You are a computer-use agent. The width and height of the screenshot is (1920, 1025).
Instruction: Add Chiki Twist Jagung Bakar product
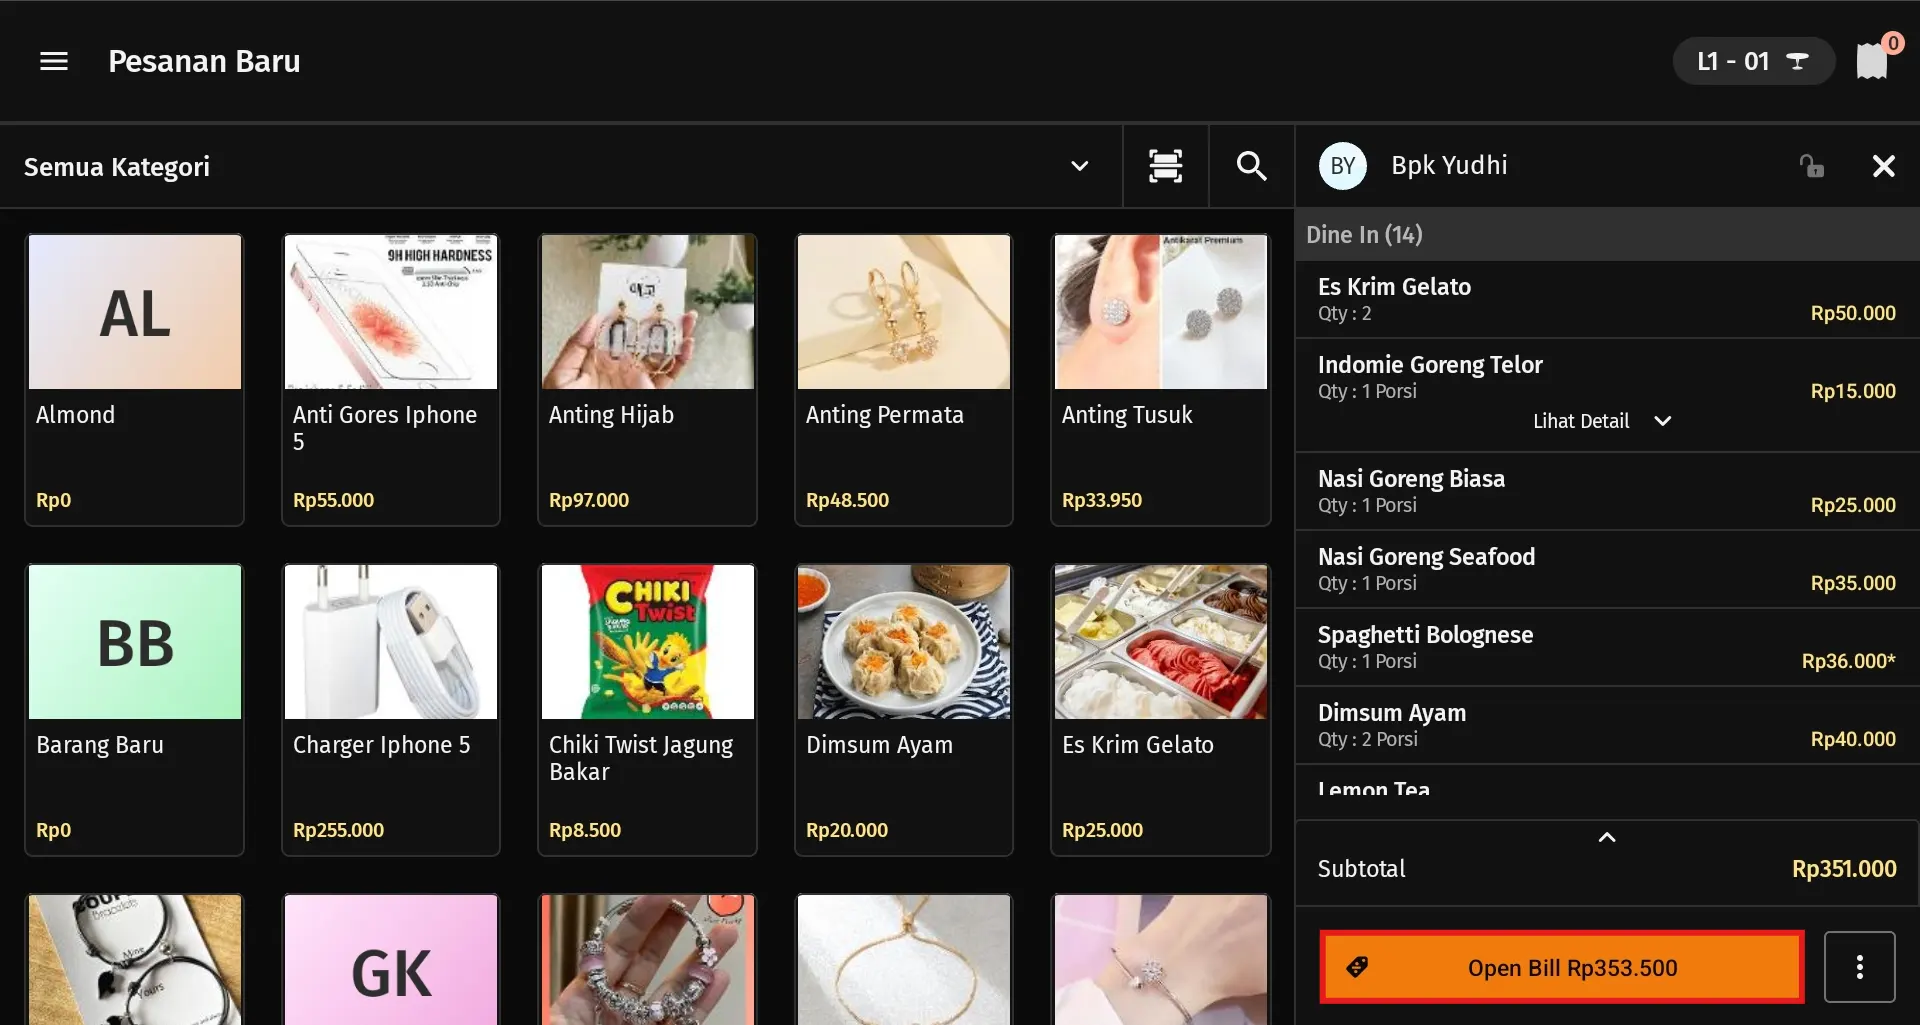click(647, 709)
